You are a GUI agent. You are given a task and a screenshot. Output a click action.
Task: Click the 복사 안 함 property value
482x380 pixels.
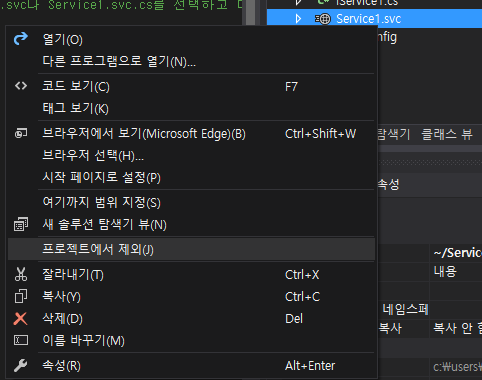(457, 328)
